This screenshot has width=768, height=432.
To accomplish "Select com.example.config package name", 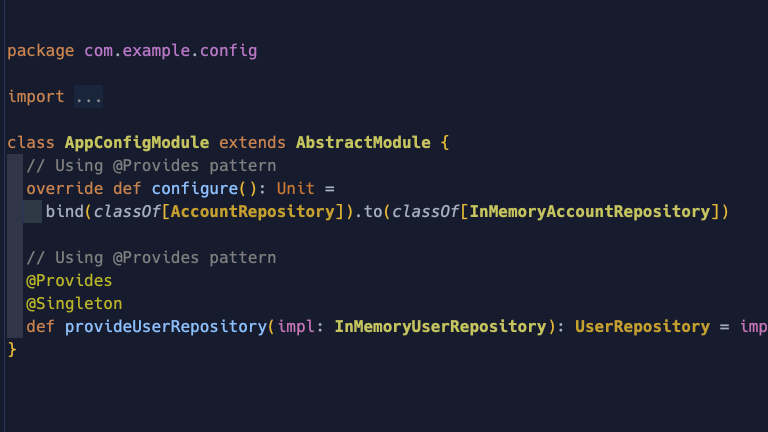I will tap(170, 51).
